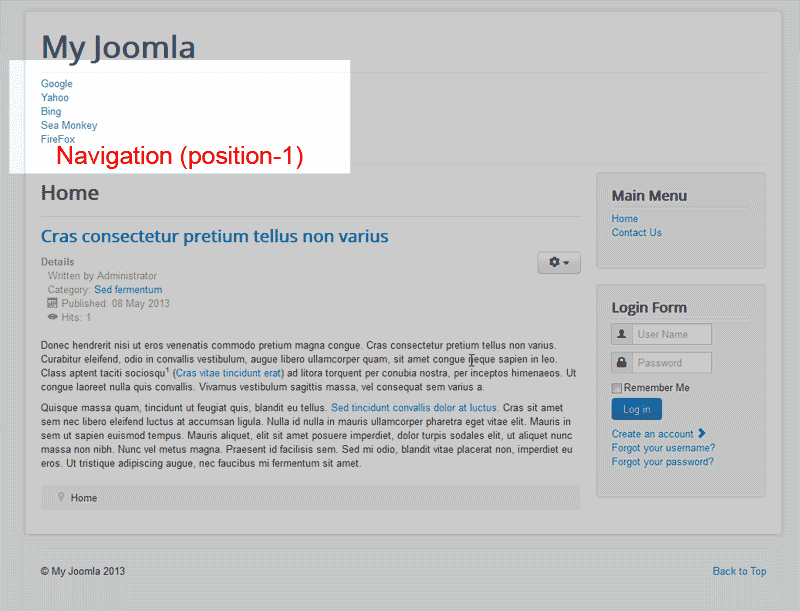Enable the Remember Me checkbox
Image resolution: width=800 pixels, height=611 pixels.
point(617,388)
